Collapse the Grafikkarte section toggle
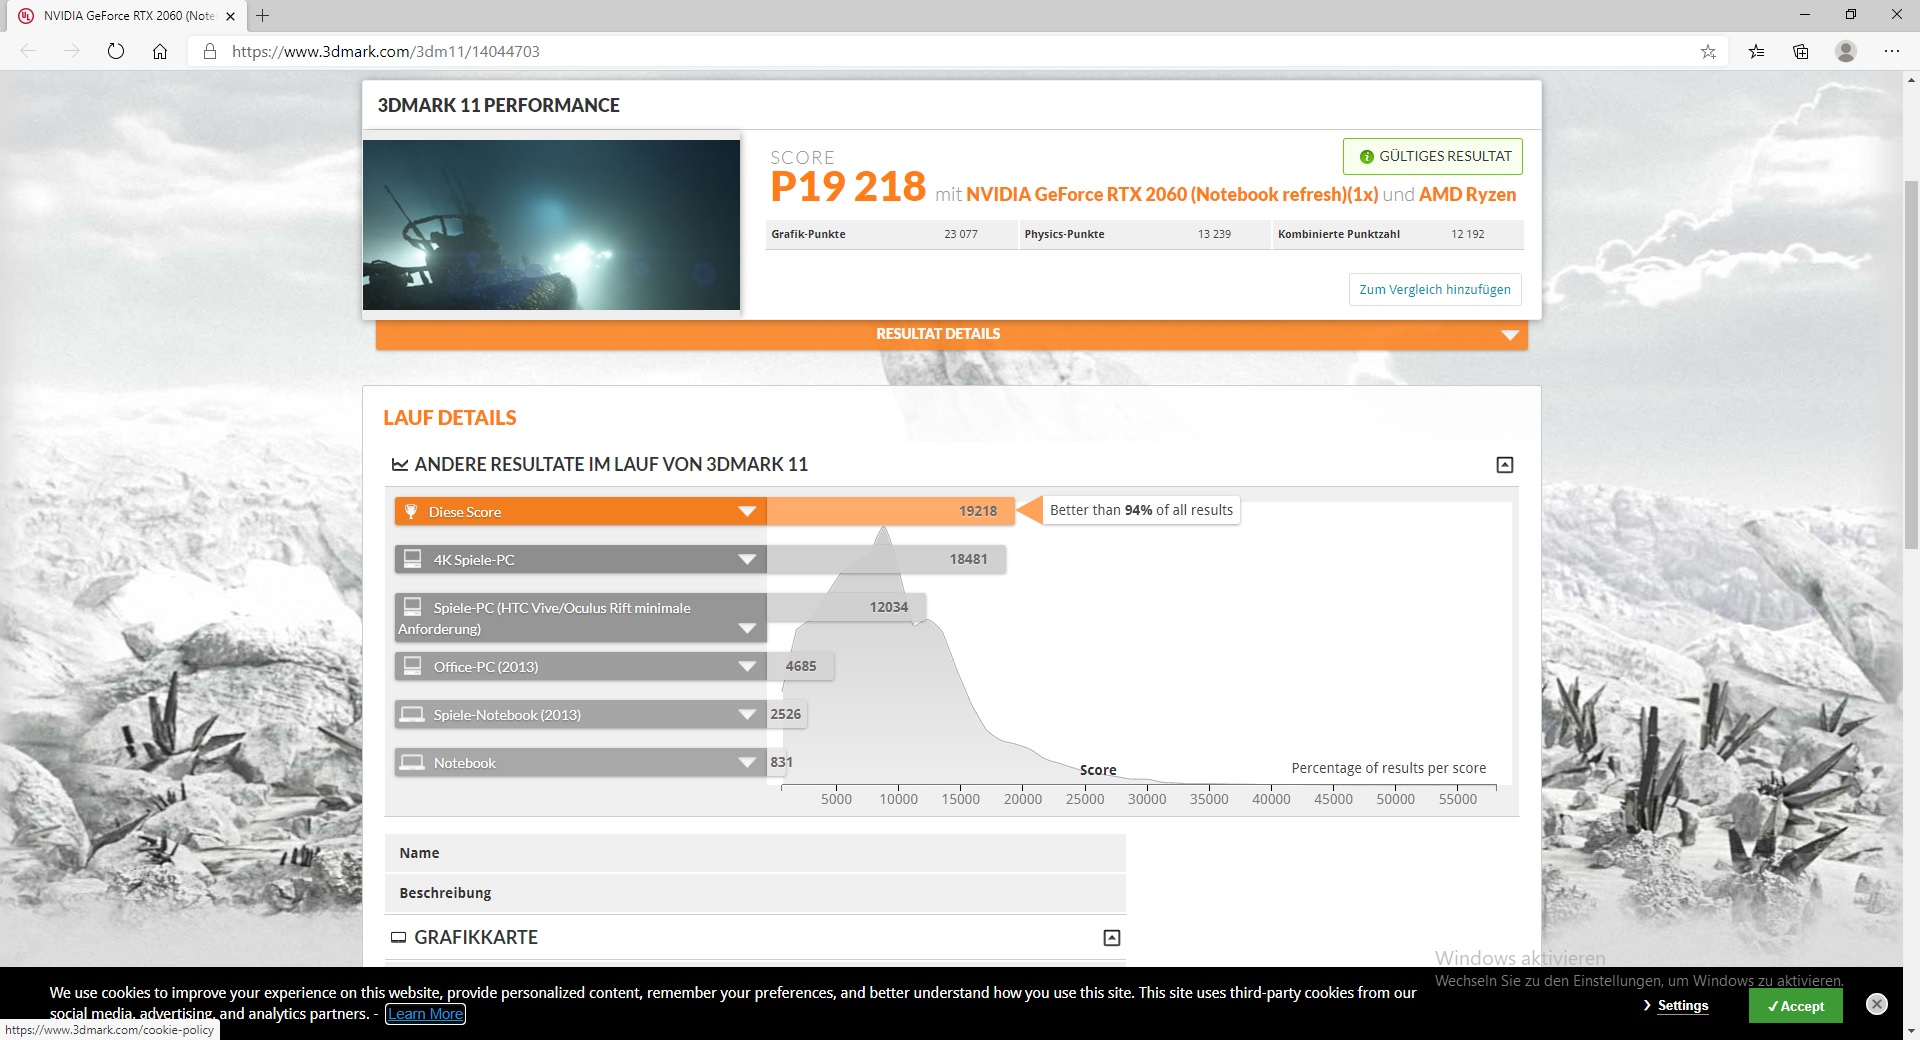The width and height of the screenshot is (1920, 1040). [x=1111, y=938]
